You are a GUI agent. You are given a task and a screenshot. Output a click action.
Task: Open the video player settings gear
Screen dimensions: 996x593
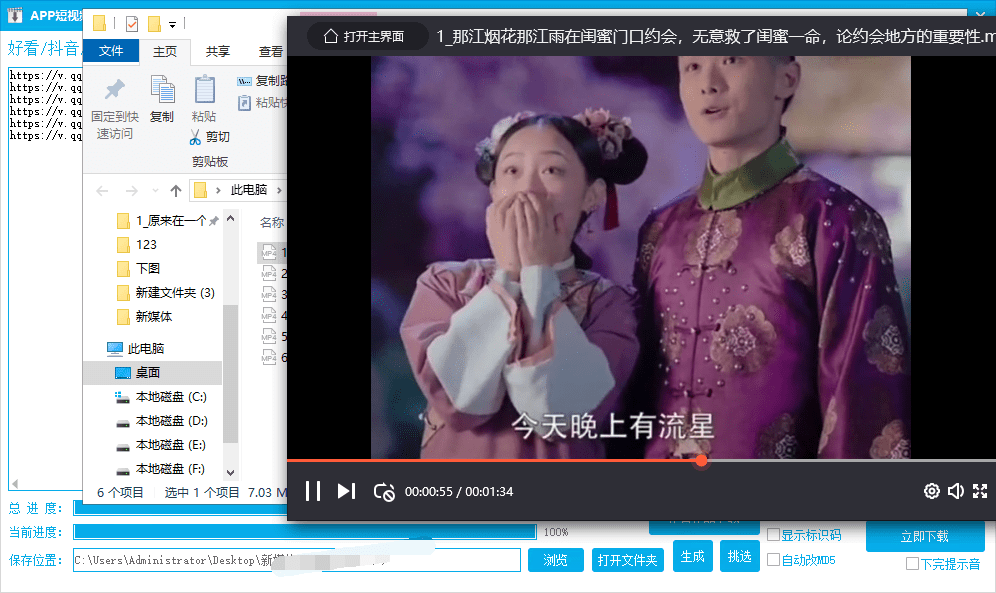pos(931,491)
